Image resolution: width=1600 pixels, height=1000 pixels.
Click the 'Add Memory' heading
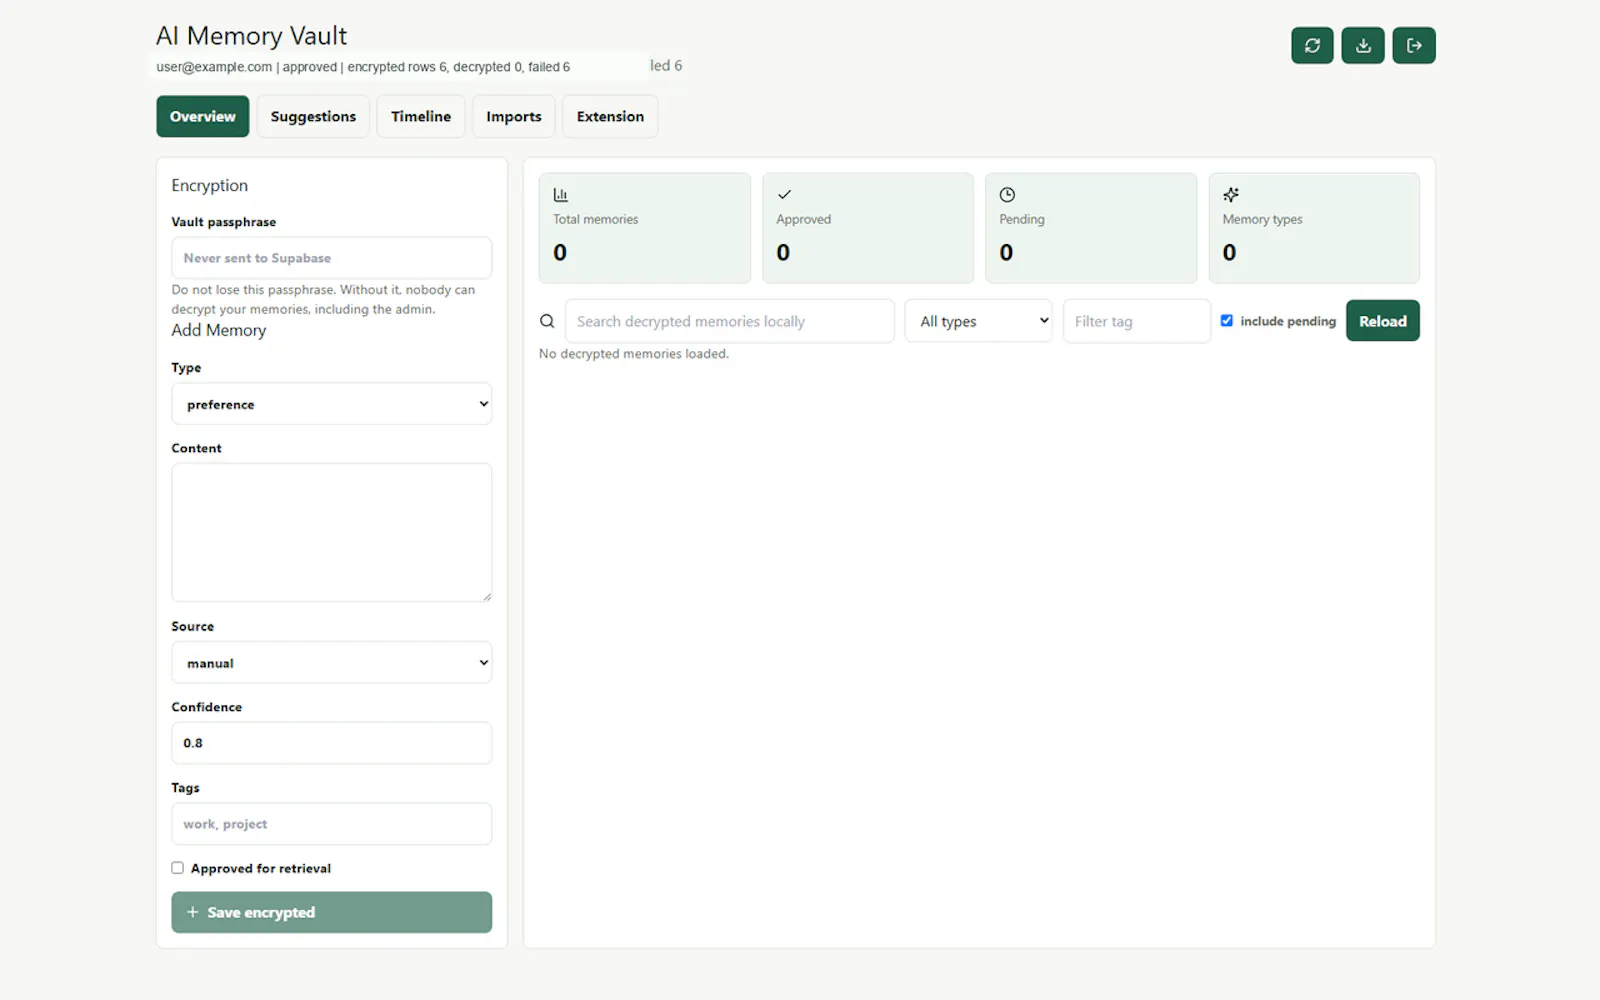pos(219,330)
